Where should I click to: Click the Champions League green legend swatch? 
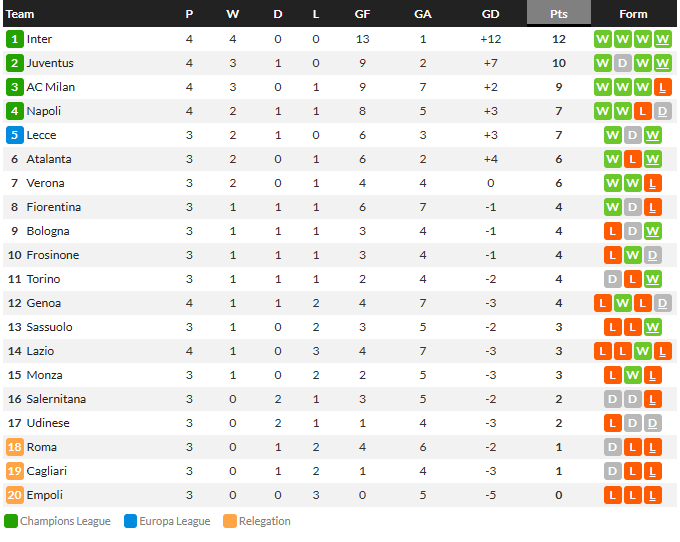11,521
